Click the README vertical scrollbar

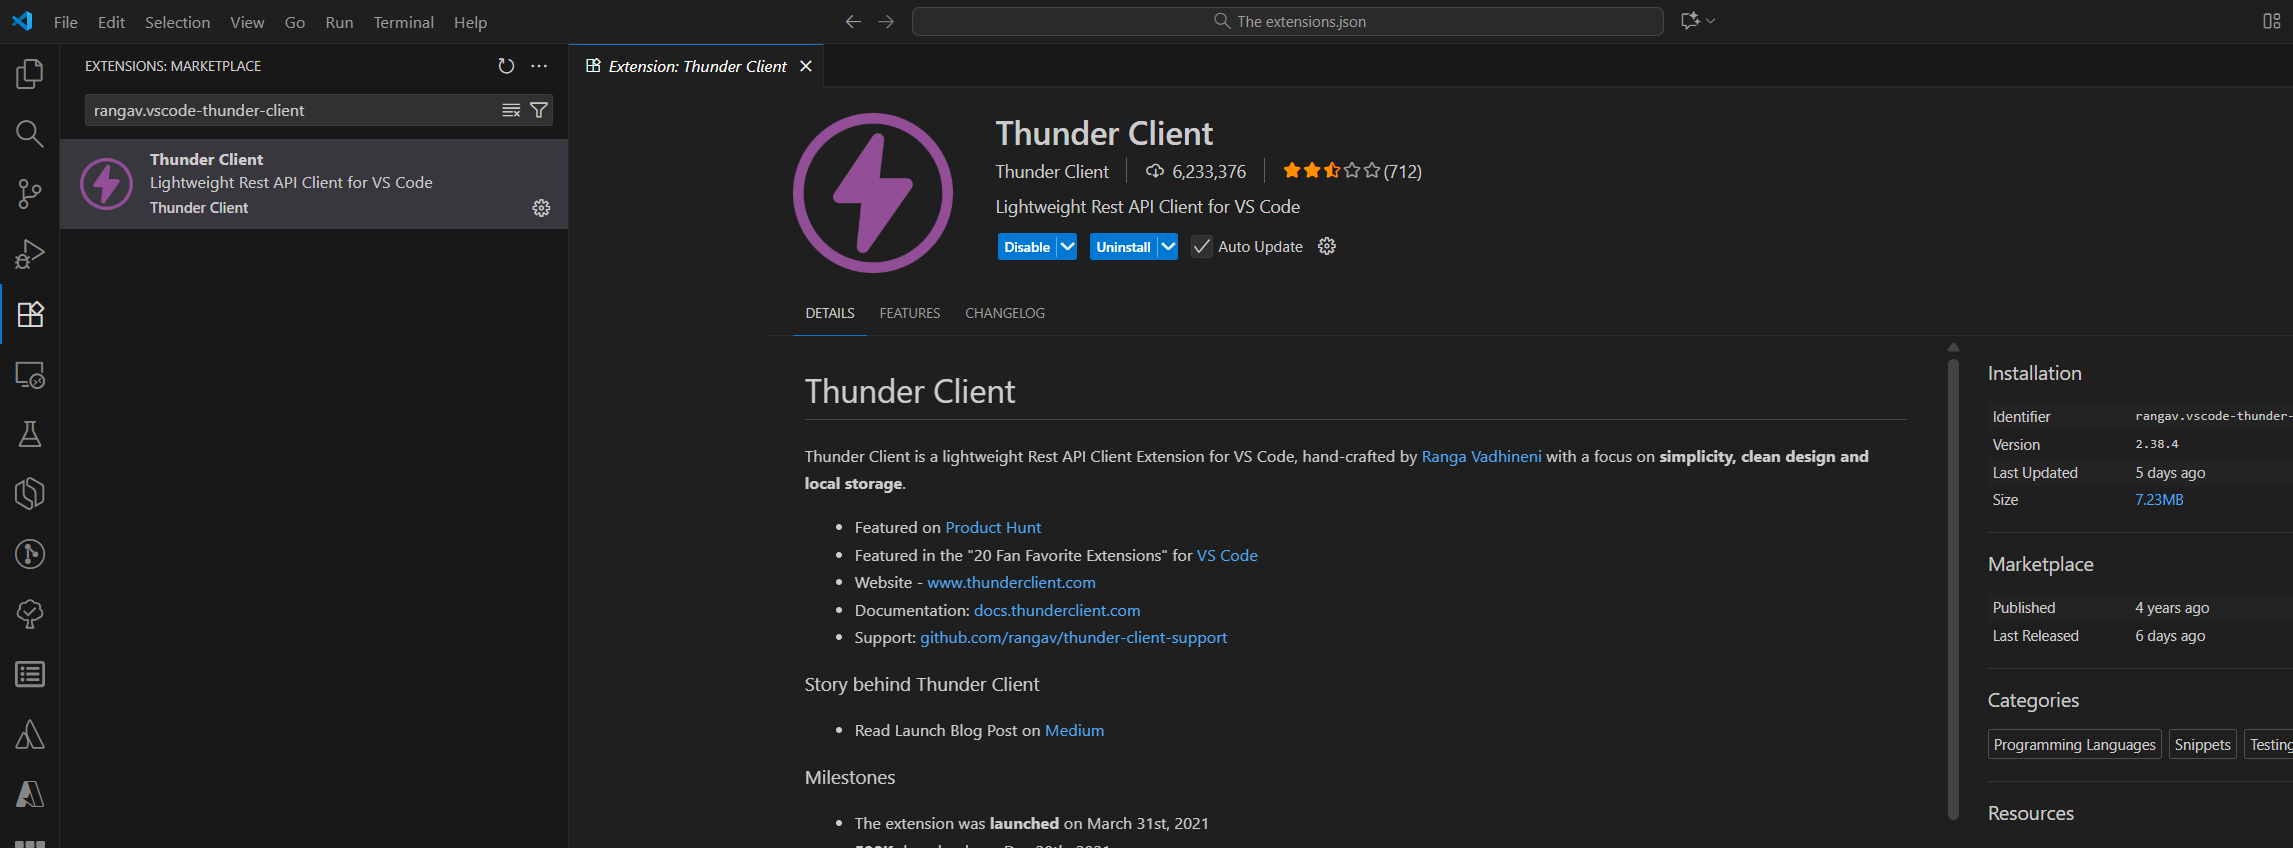coord(1953,588)
